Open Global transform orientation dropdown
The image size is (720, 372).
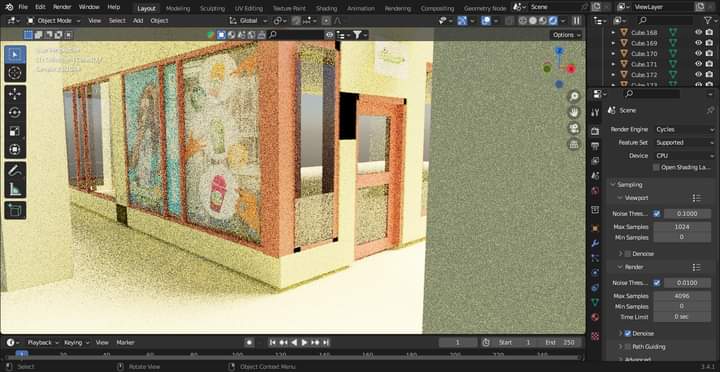pos(248,21)
